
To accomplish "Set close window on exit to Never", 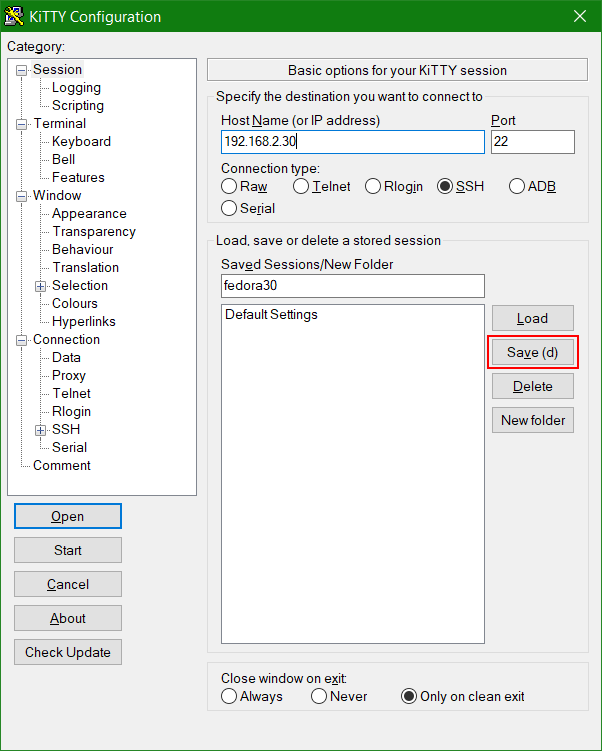I will pos(319,696).
